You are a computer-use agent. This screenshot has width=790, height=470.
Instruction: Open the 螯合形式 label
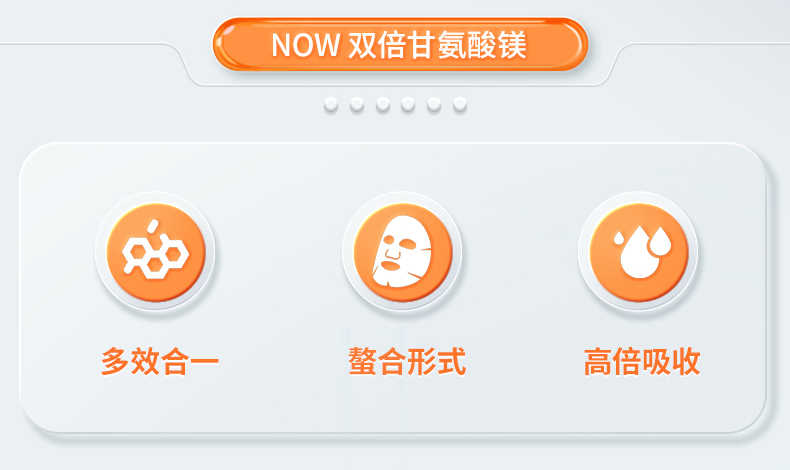coord(407,361)
